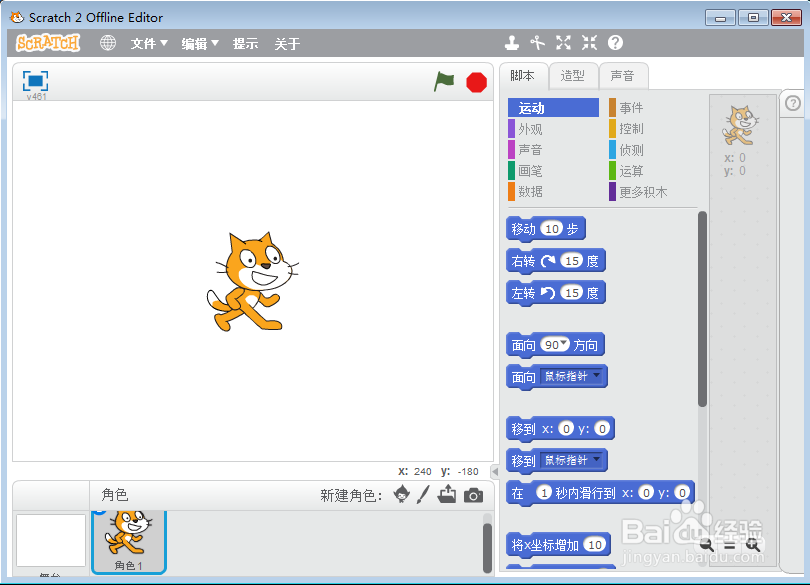810x585 pixels.
Task: Click the blocks palette scrollbar
Action: pos(702,309)
